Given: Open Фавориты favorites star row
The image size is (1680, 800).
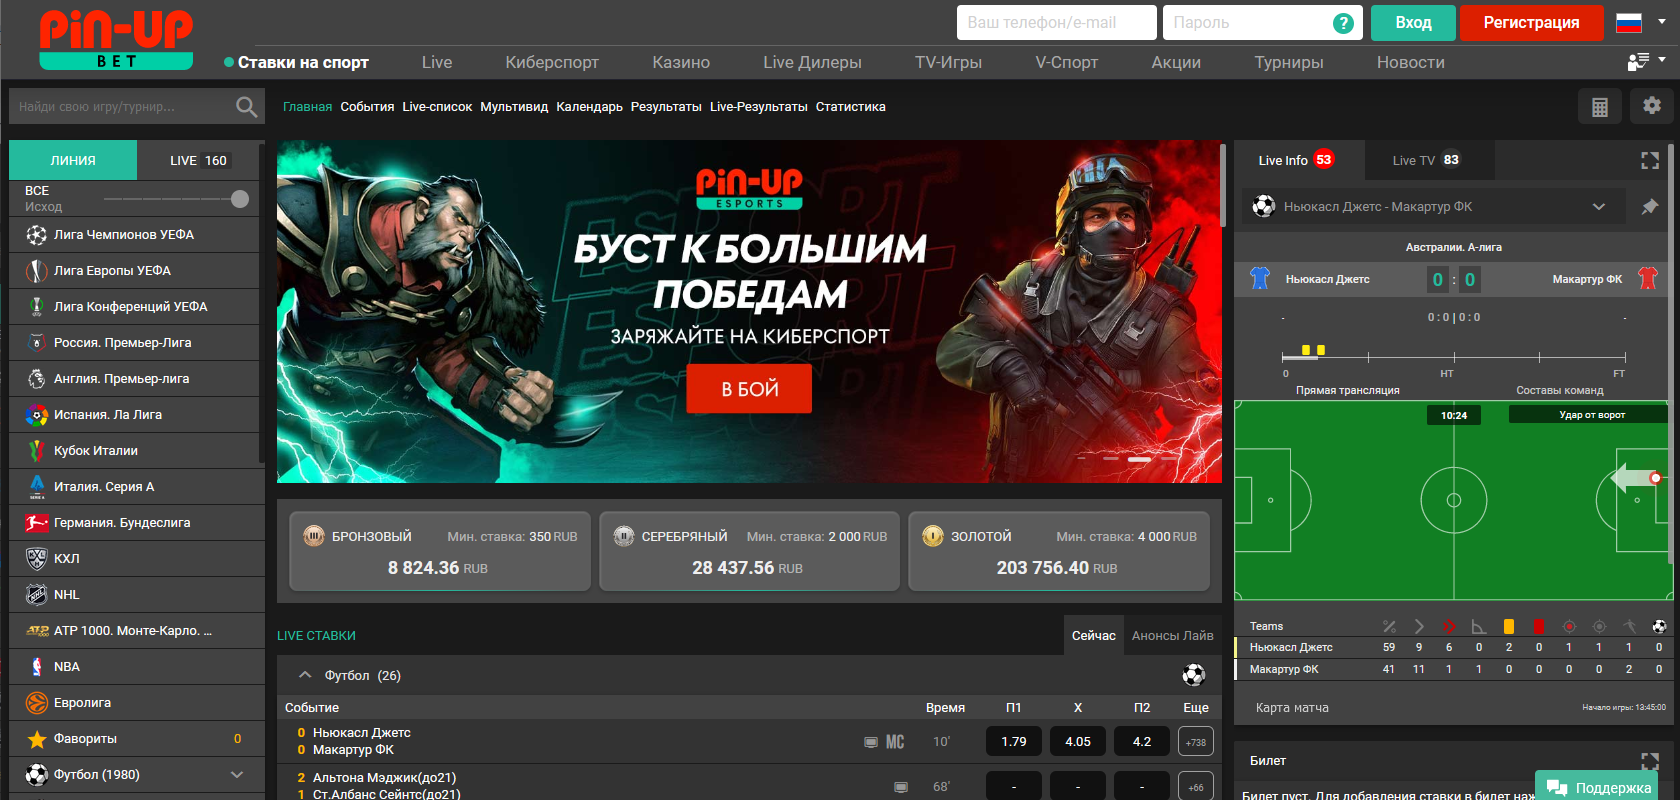Looking at the screenshot, I should pos(137,739).
